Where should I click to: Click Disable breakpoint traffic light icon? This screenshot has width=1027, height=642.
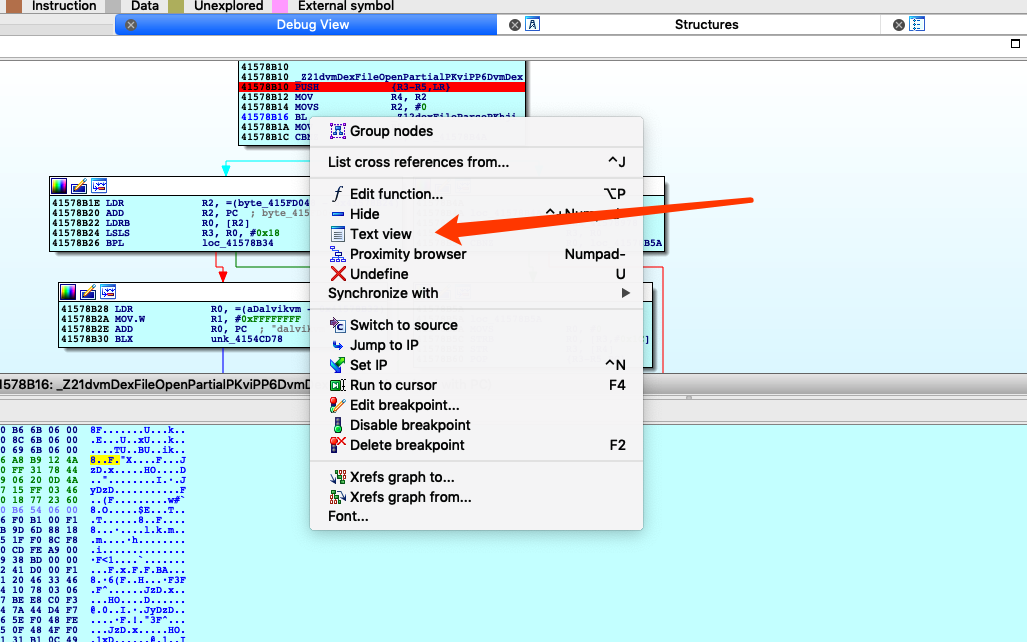click(337, 425)
